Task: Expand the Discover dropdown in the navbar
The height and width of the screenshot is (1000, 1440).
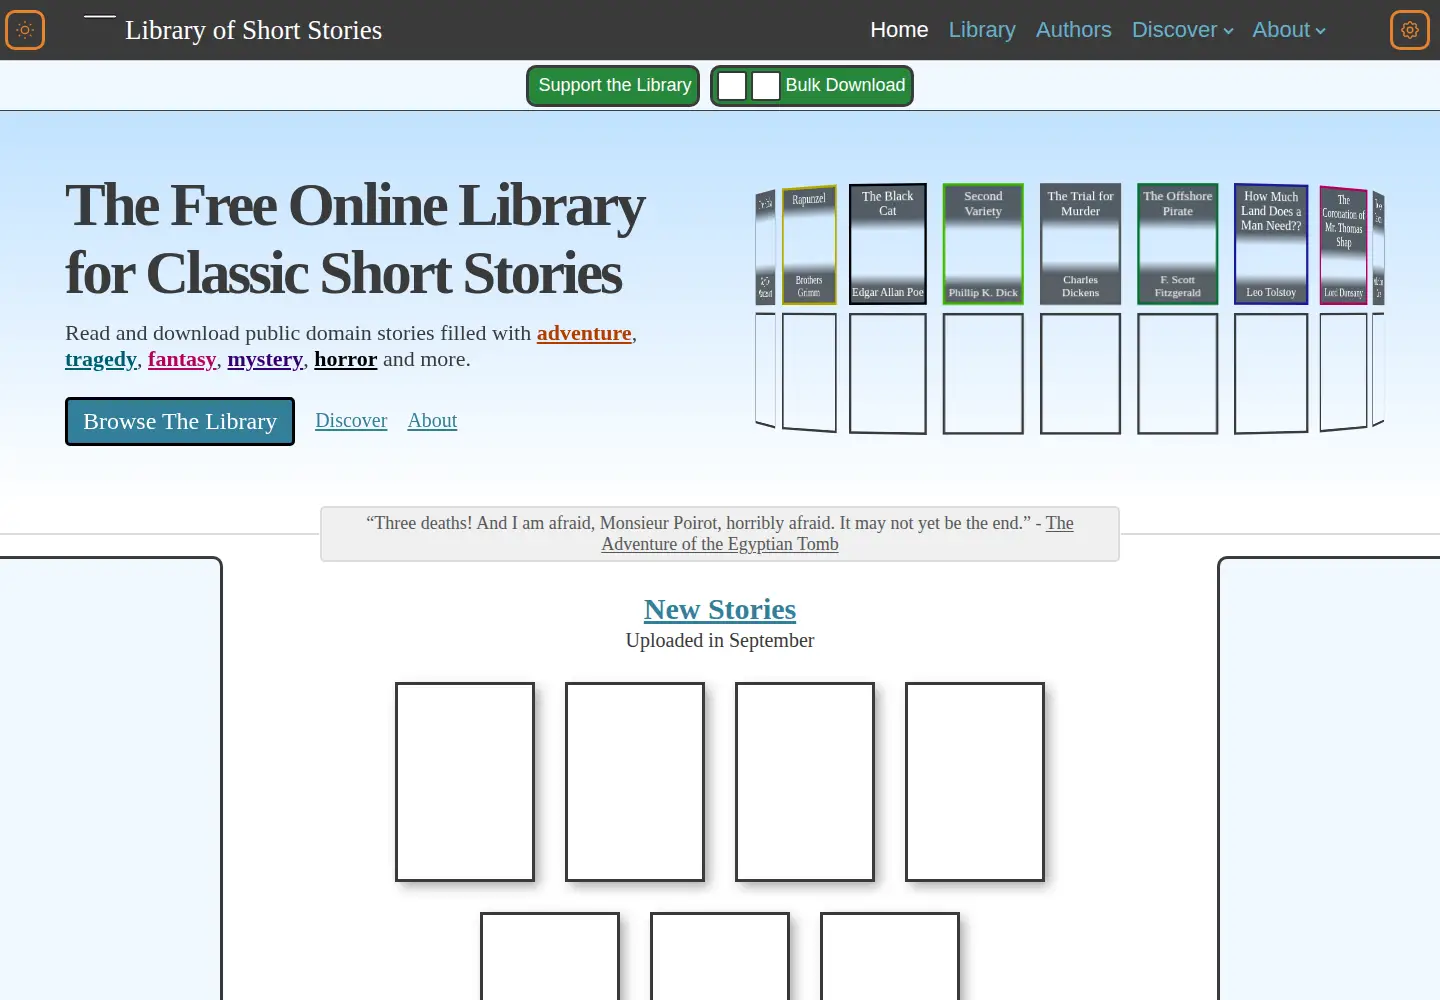Action: (1183, 30)
